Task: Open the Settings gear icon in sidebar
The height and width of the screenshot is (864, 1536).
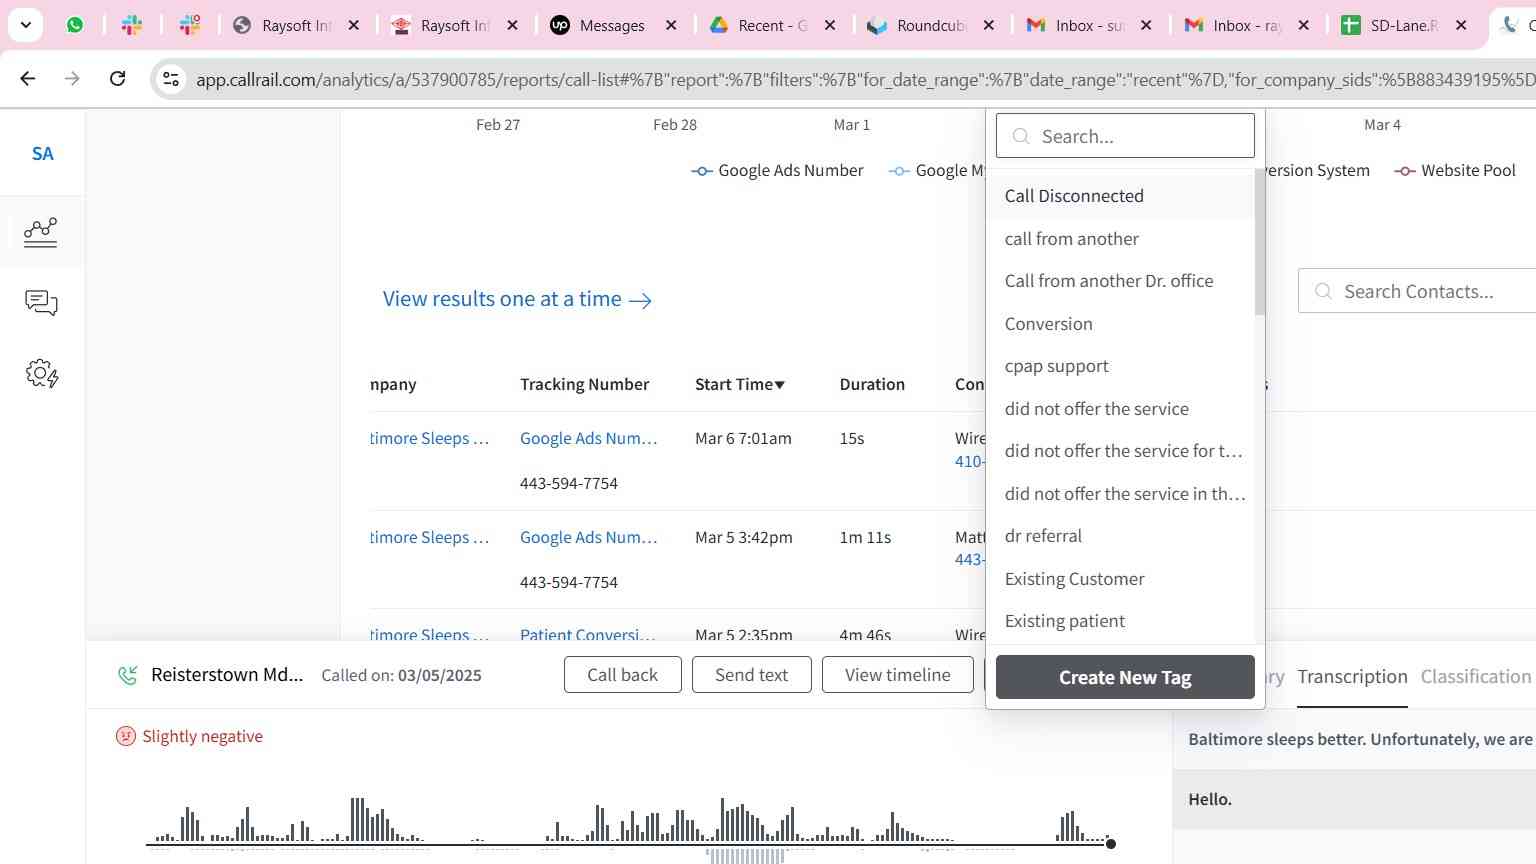Action: [41, 374]
